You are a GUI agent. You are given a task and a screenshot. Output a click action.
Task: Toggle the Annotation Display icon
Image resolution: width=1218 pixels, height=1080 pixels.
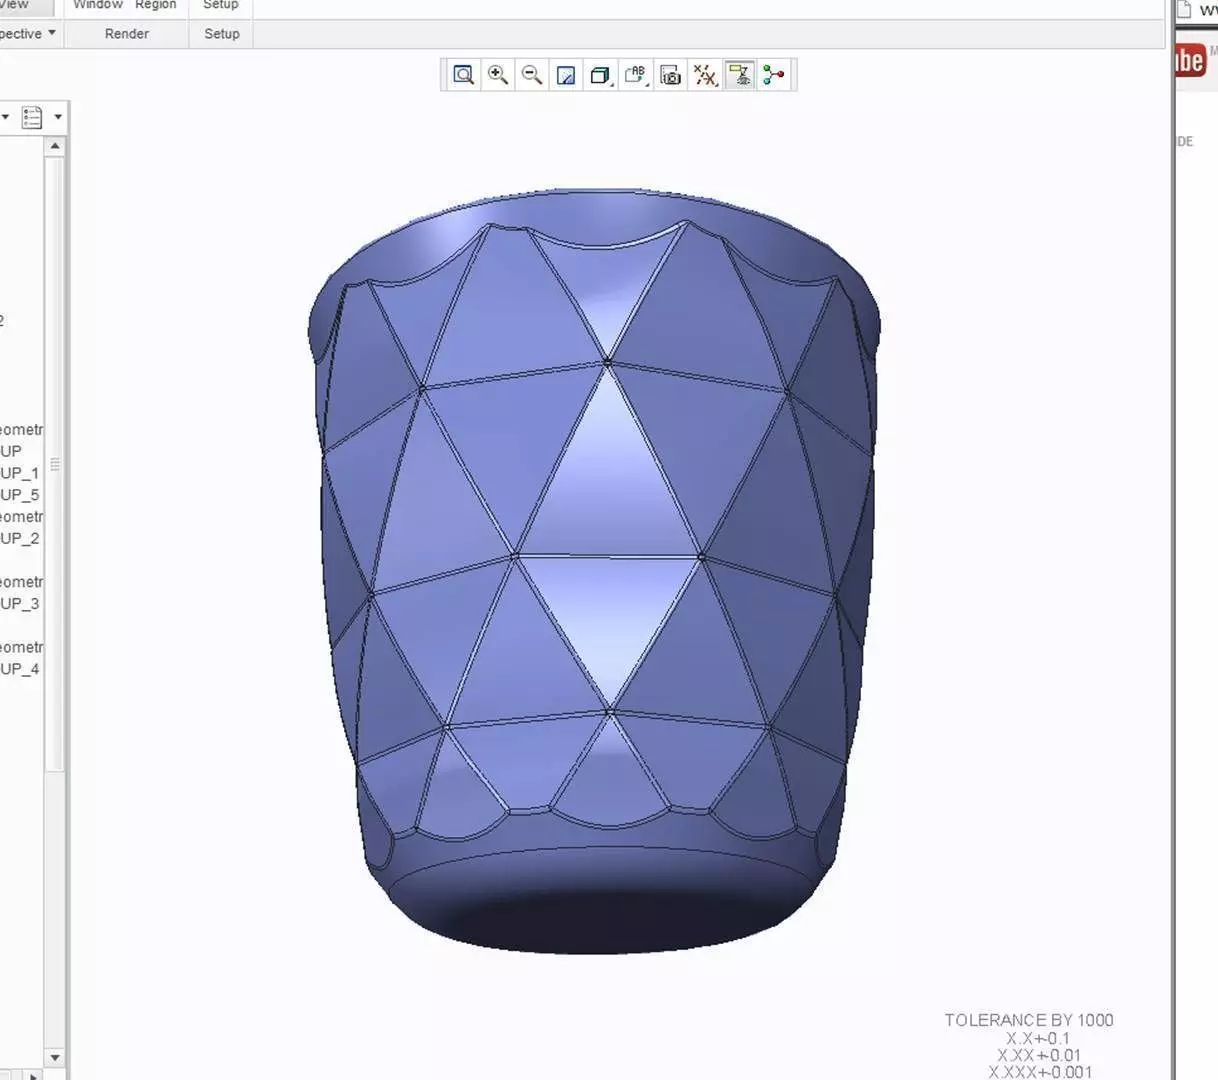[740, 75]
